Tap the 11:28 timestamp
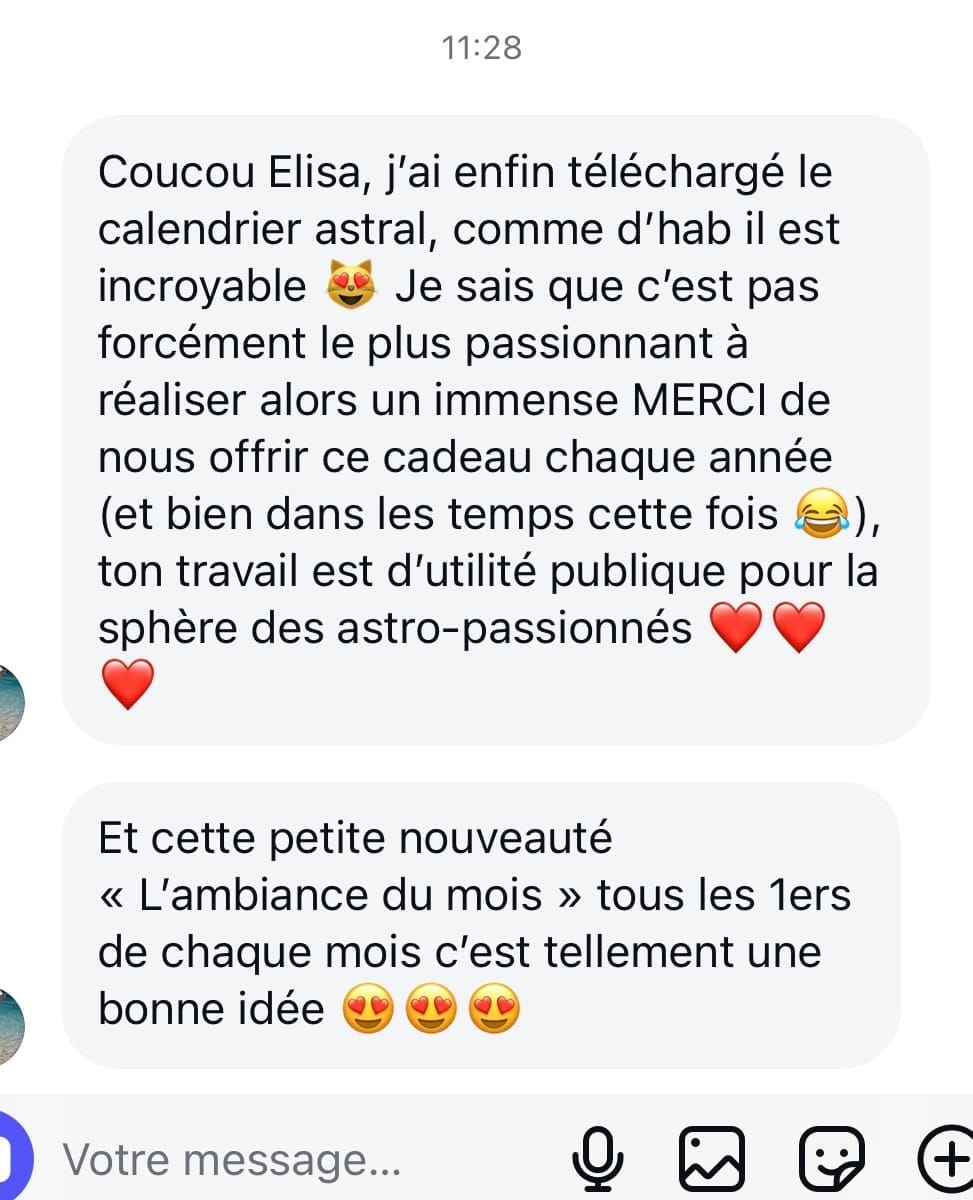This screenshot has height=1200, width=973. [482, 47]
